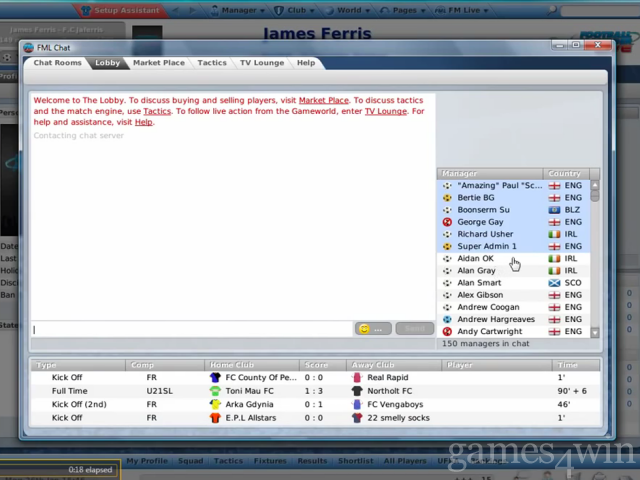Click George Gay's red club badge
The image size is (640, 480).
(x=447, y=222)
